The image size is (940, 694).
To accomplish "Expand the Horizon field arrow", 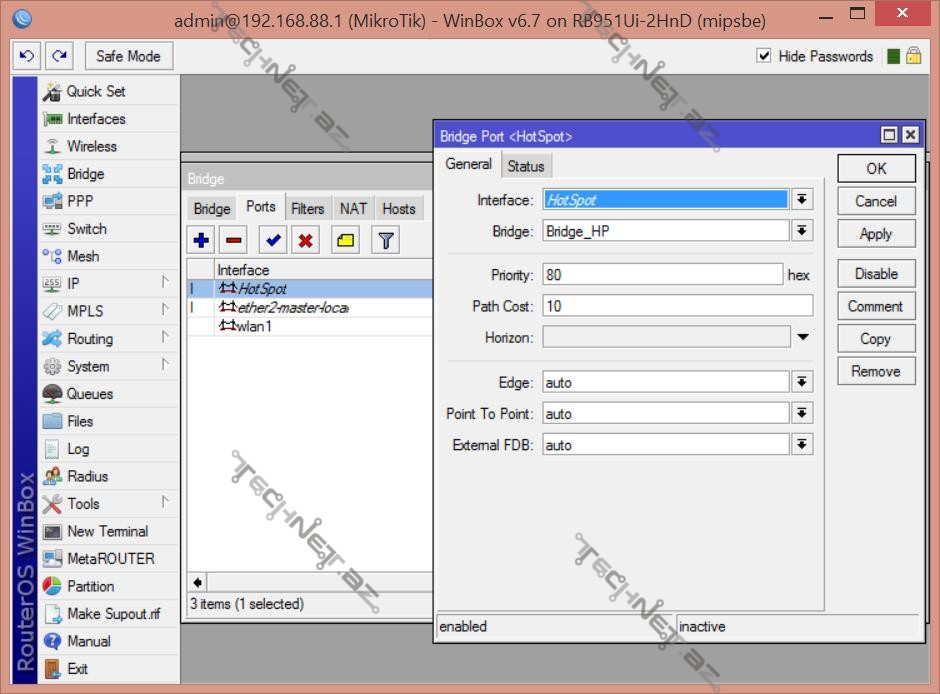I will (x=802, y=338).
